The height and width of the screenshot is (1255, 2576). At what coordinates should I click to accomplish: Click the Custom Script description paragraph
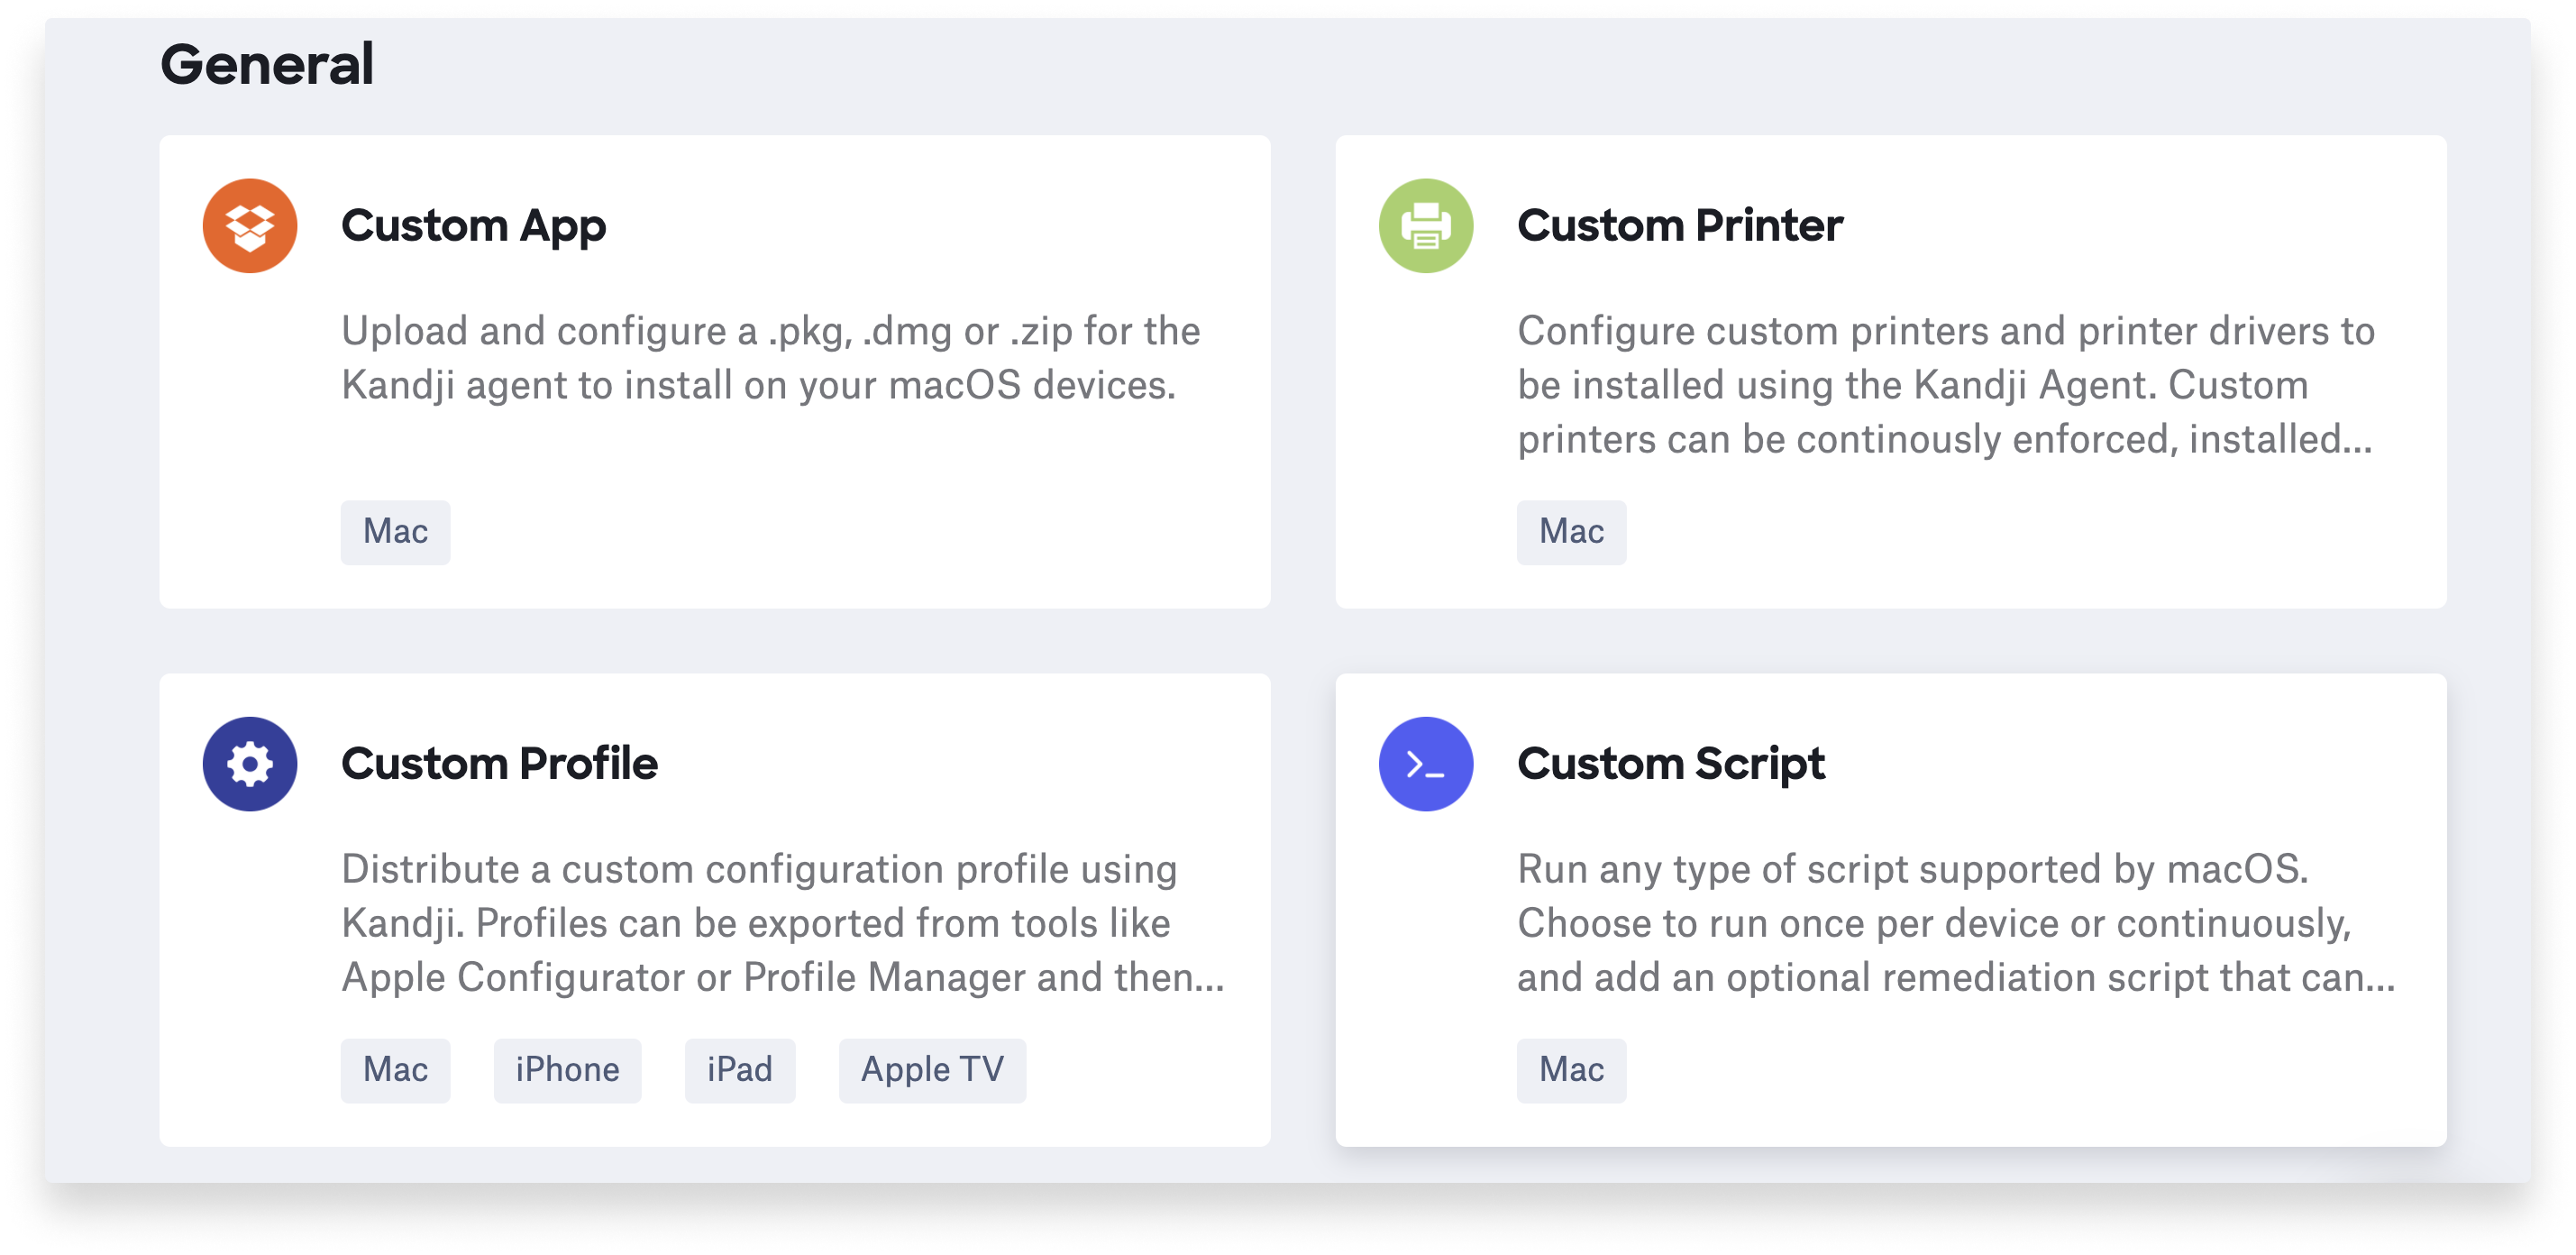point(1955,923)
